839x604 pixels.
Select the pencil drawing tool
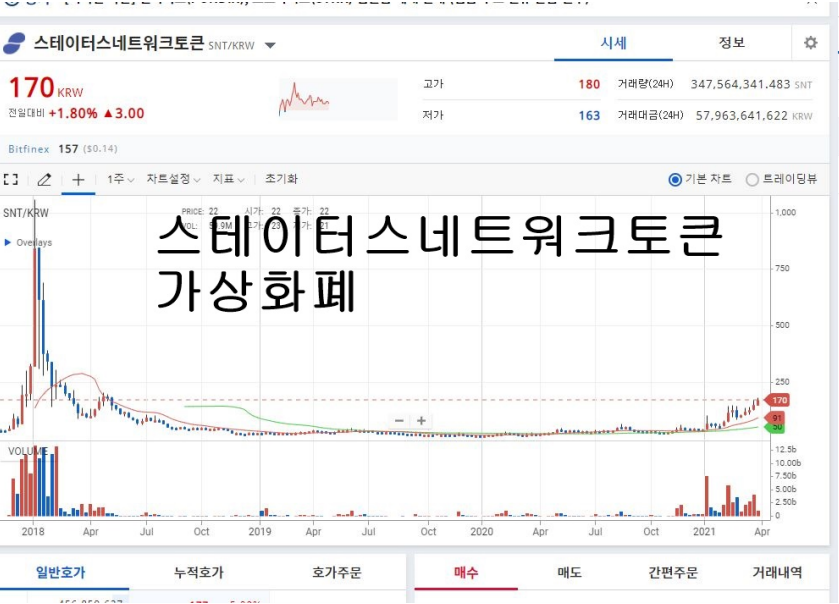[x=44, y=179]
